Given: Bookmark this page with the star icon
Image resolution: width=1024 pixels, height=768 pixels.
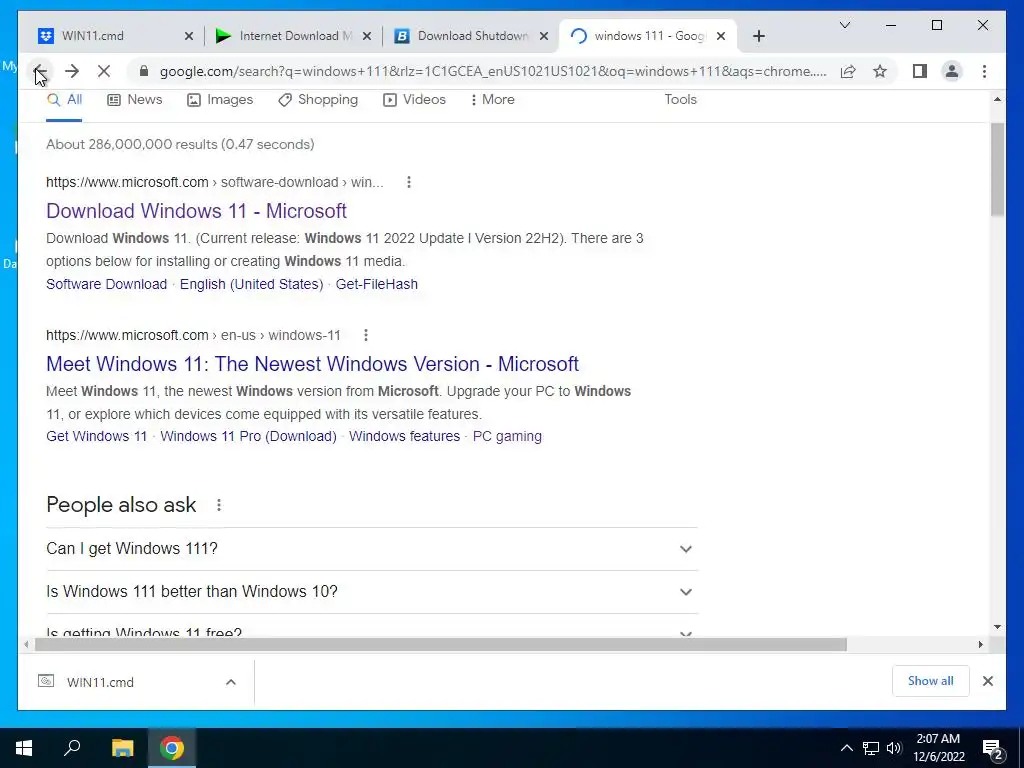Looking at the screenshot, I should 880,71.
